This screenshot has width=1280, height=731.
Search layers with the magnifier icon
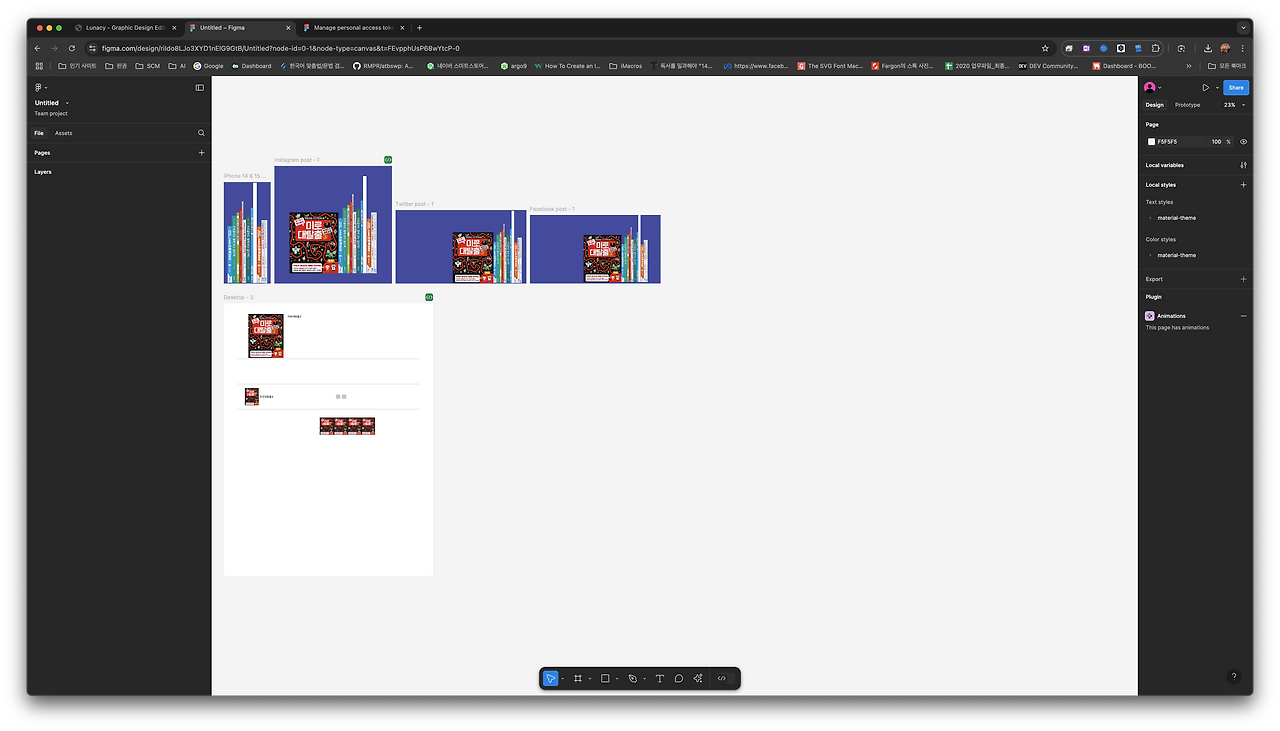coord(201,133)
